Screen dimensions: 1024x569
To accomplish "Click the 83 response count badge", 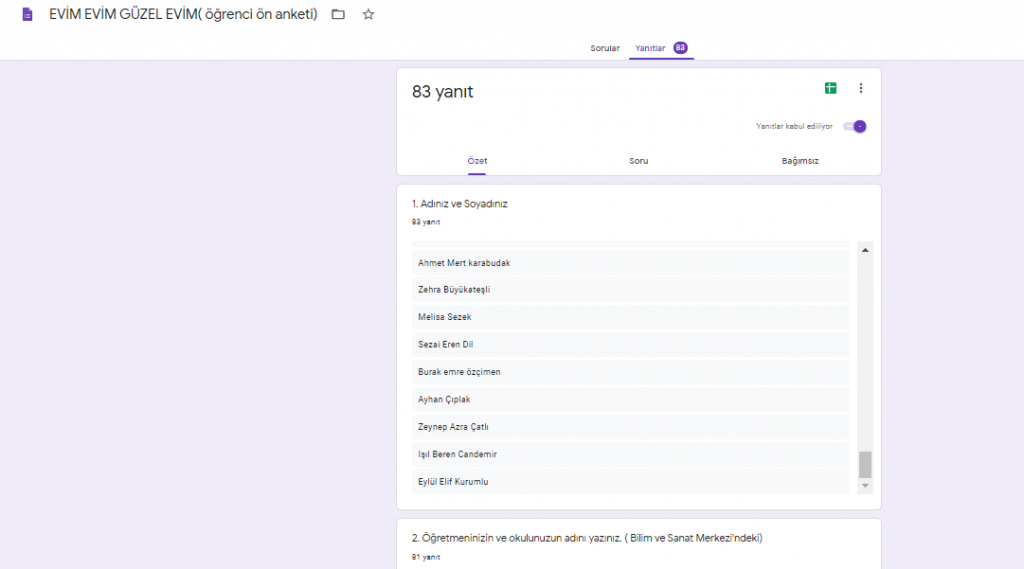I will coord(680,48).
